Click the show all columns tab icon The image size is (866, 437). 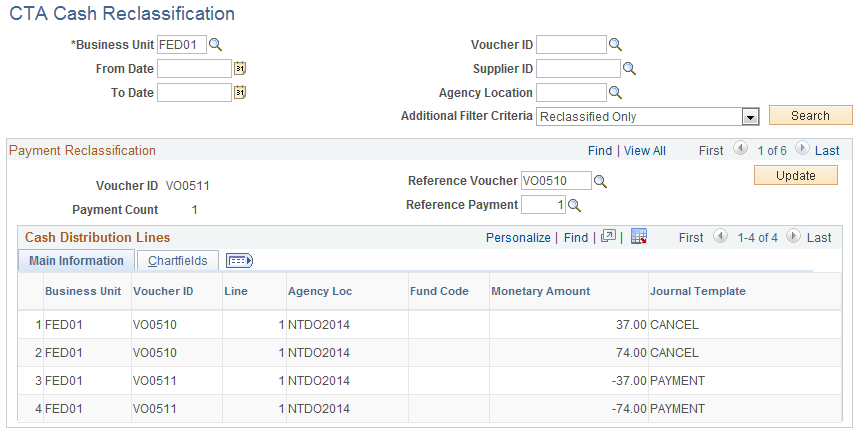[x=239, y=261]
